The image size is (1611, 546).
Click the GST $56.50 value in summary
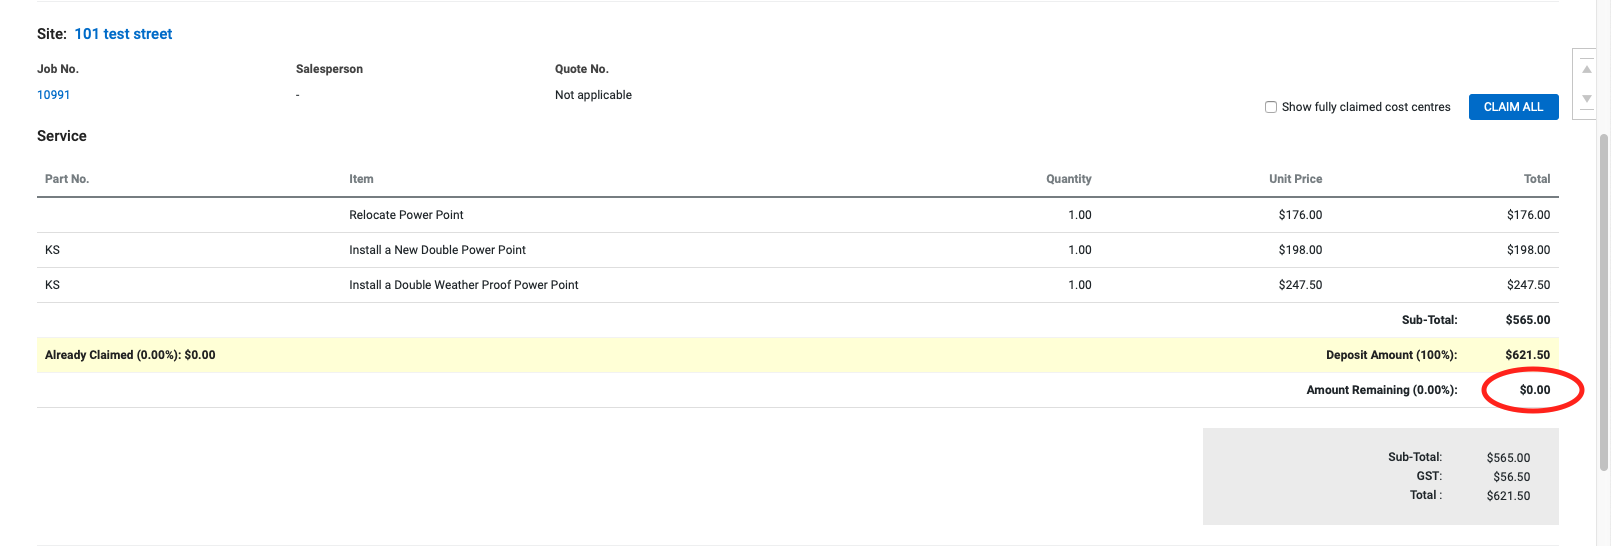click(1511, 477)
